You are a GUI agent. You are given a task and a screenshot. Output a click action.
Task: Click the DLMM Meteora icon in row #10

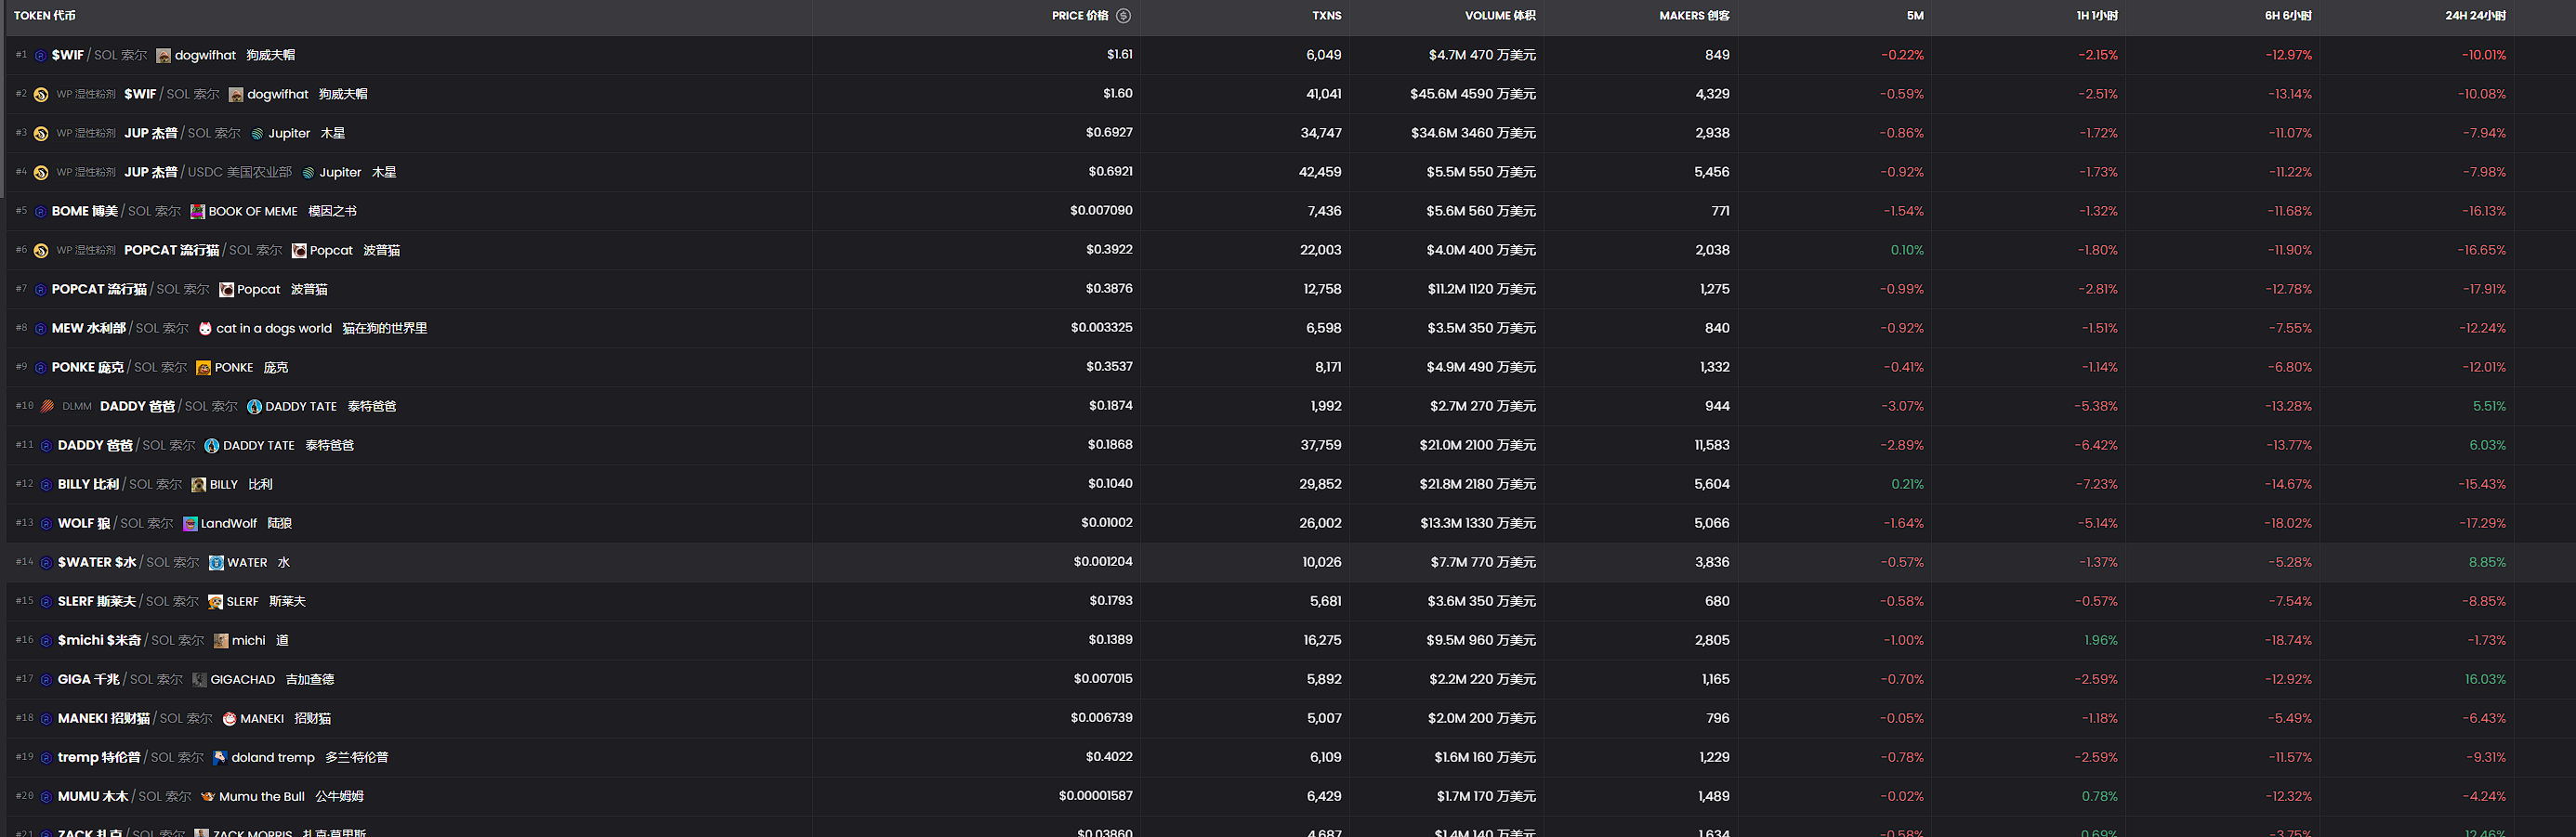(47, 407)
